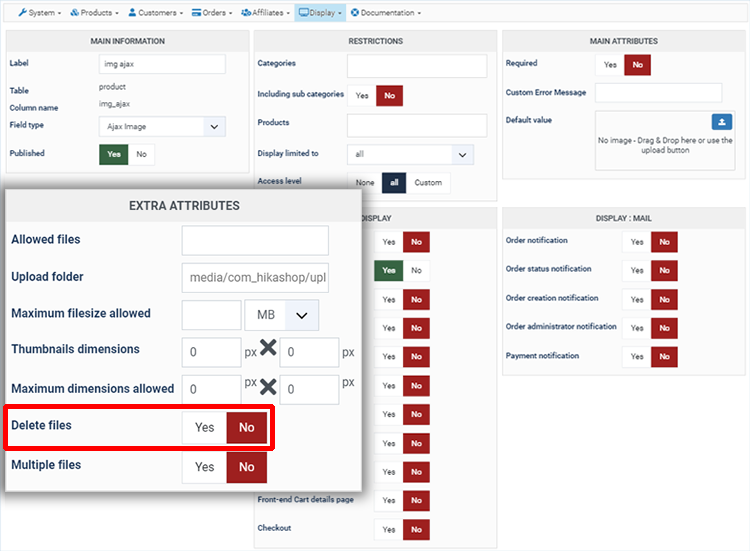The height and width of the screenshot is (551, 750).
Task: Set Multiple files to No
Action: pos(247,467)
